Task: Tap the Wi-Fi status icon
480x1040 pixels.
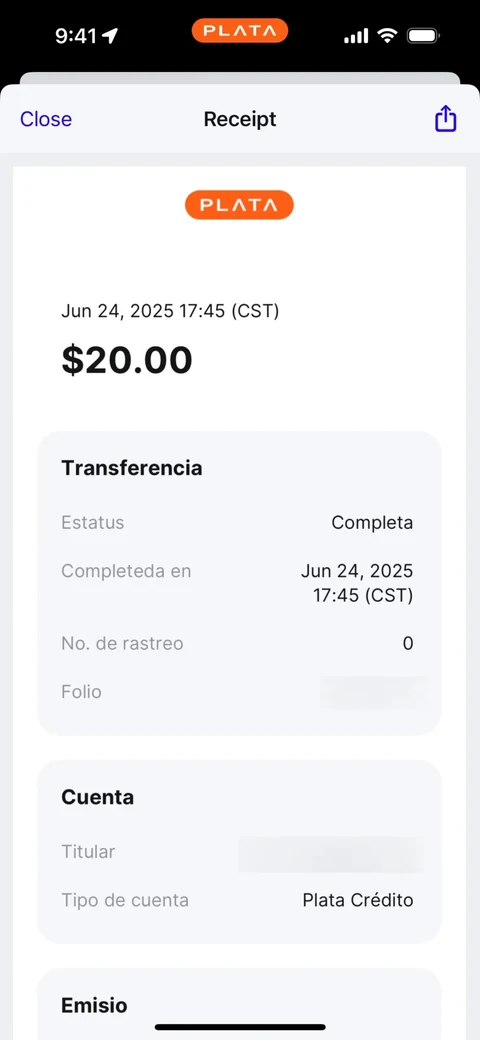Action: 387,35
